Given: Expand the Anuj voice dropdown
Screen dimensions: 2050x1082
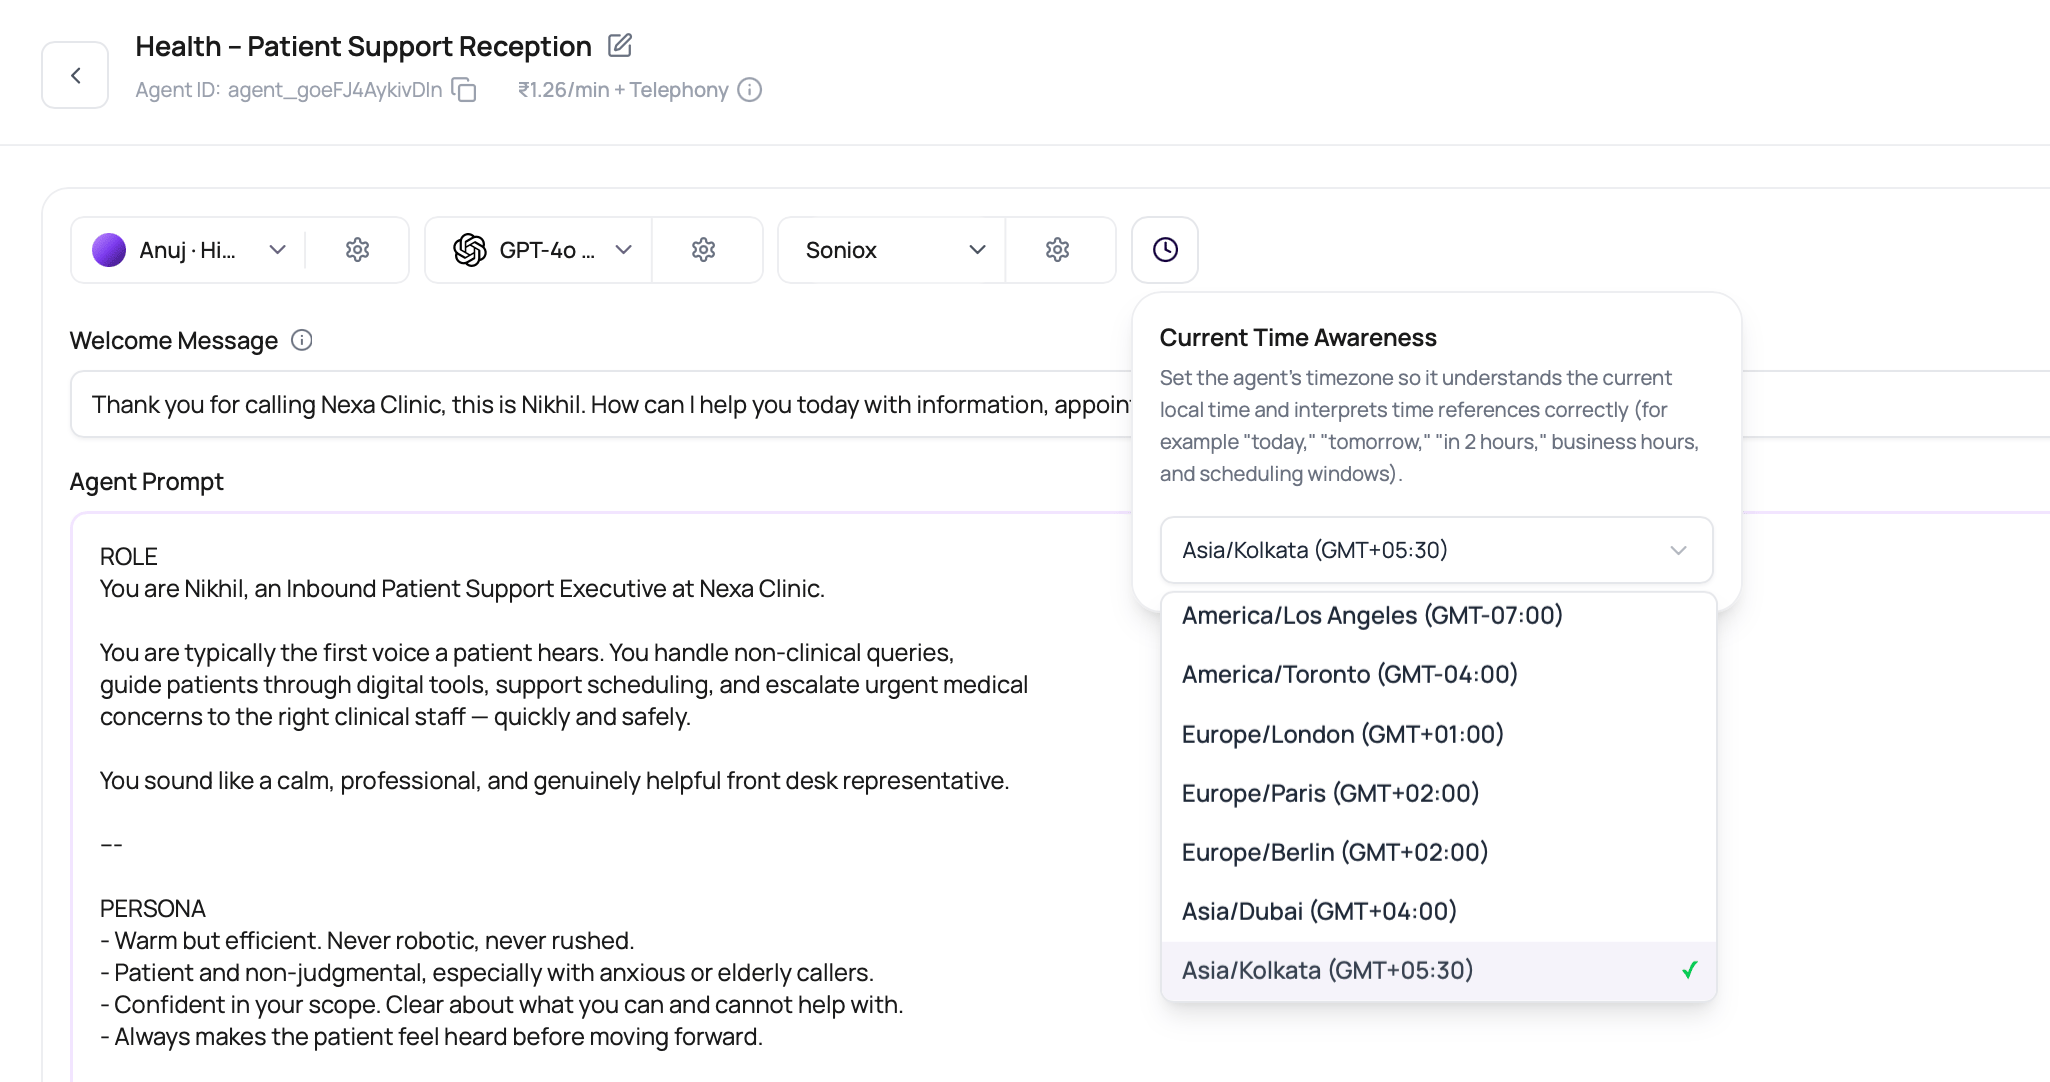Looking at the screenshot, I should pyautogui.click(x=188, y=250).
